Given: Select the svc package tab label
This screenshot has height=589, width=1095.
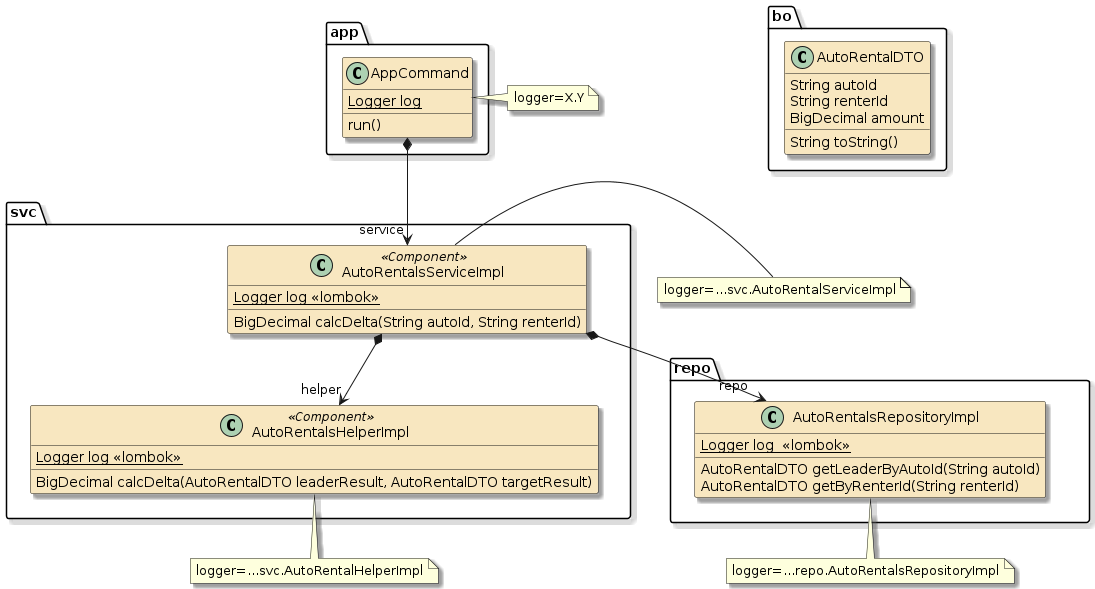Looking at the screenshot, I should [23, 212].
